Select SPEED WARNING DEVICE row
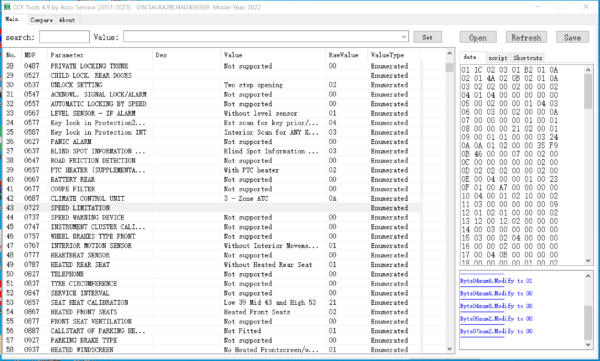Image resolution: width=600 pixels, height=361 pixels. pos(212,217)
